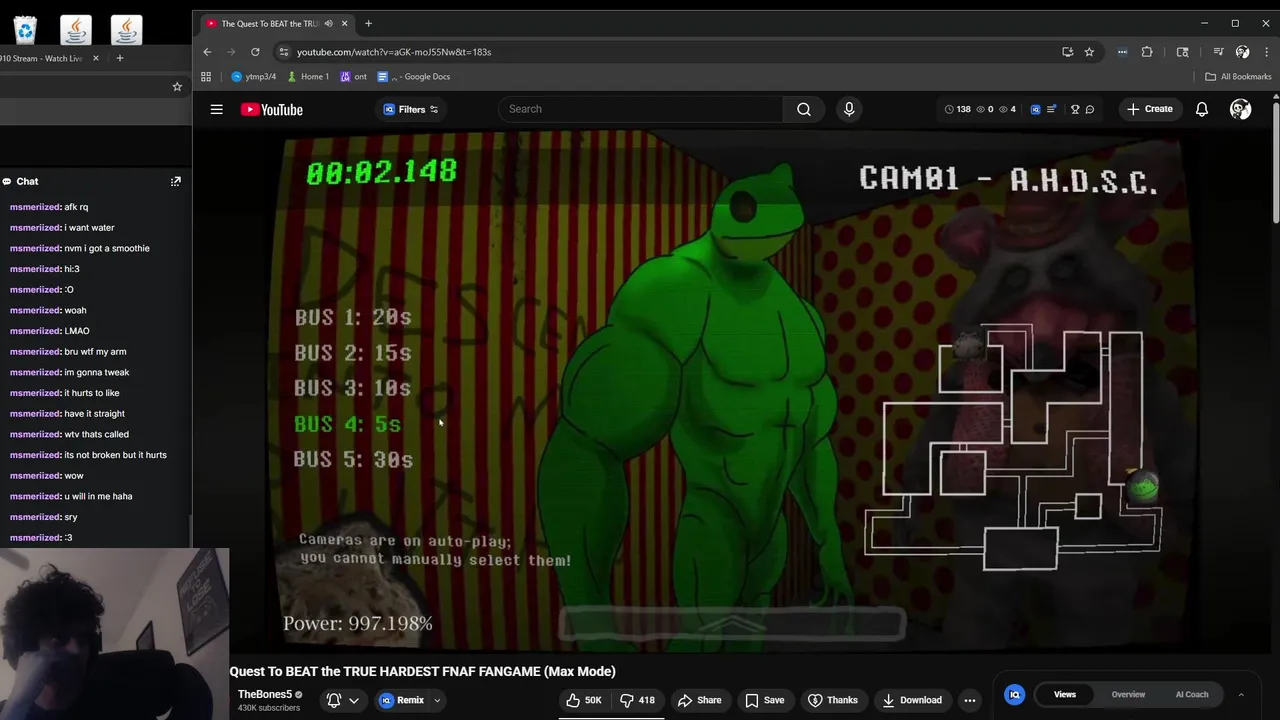Open the YouTube hamburger guide menu
Screen dimensions: 1280x720
click(216, 109)
